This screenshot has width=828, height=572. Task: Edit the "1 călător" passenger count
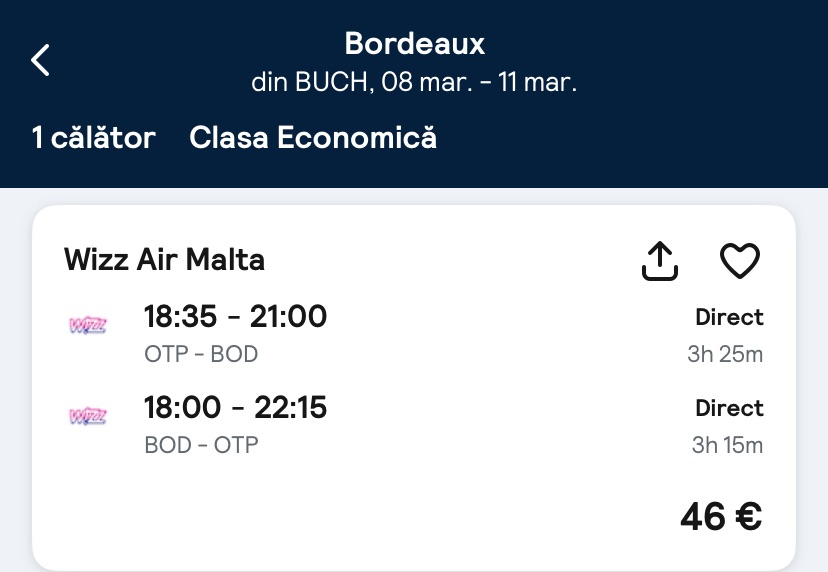(94, 137)
